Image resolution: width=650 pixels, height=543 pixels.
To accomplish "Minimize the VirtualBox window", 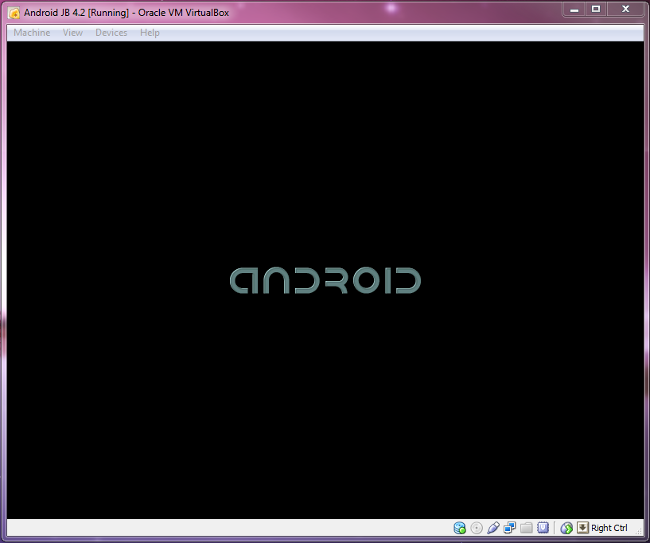I will (x=574, y=10).
